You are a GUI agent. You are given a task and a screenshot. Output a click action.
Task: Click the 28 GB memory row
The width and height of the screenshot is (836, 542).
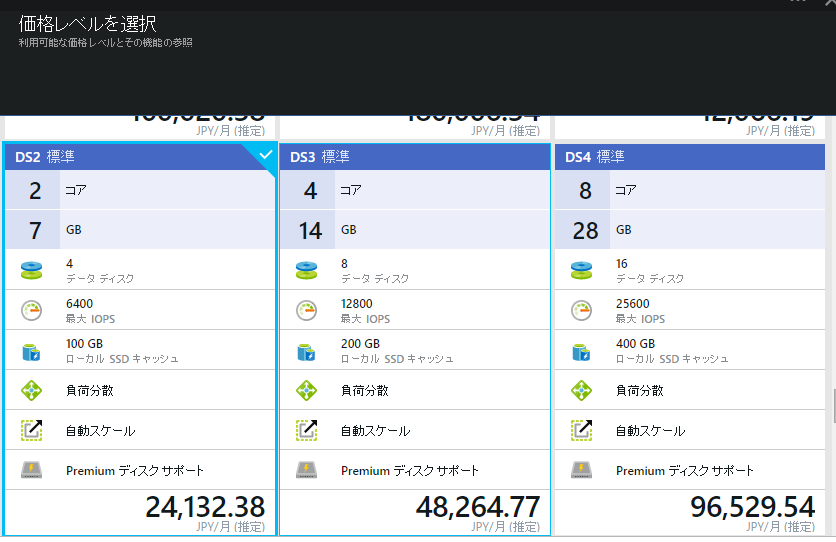[690, 230]
